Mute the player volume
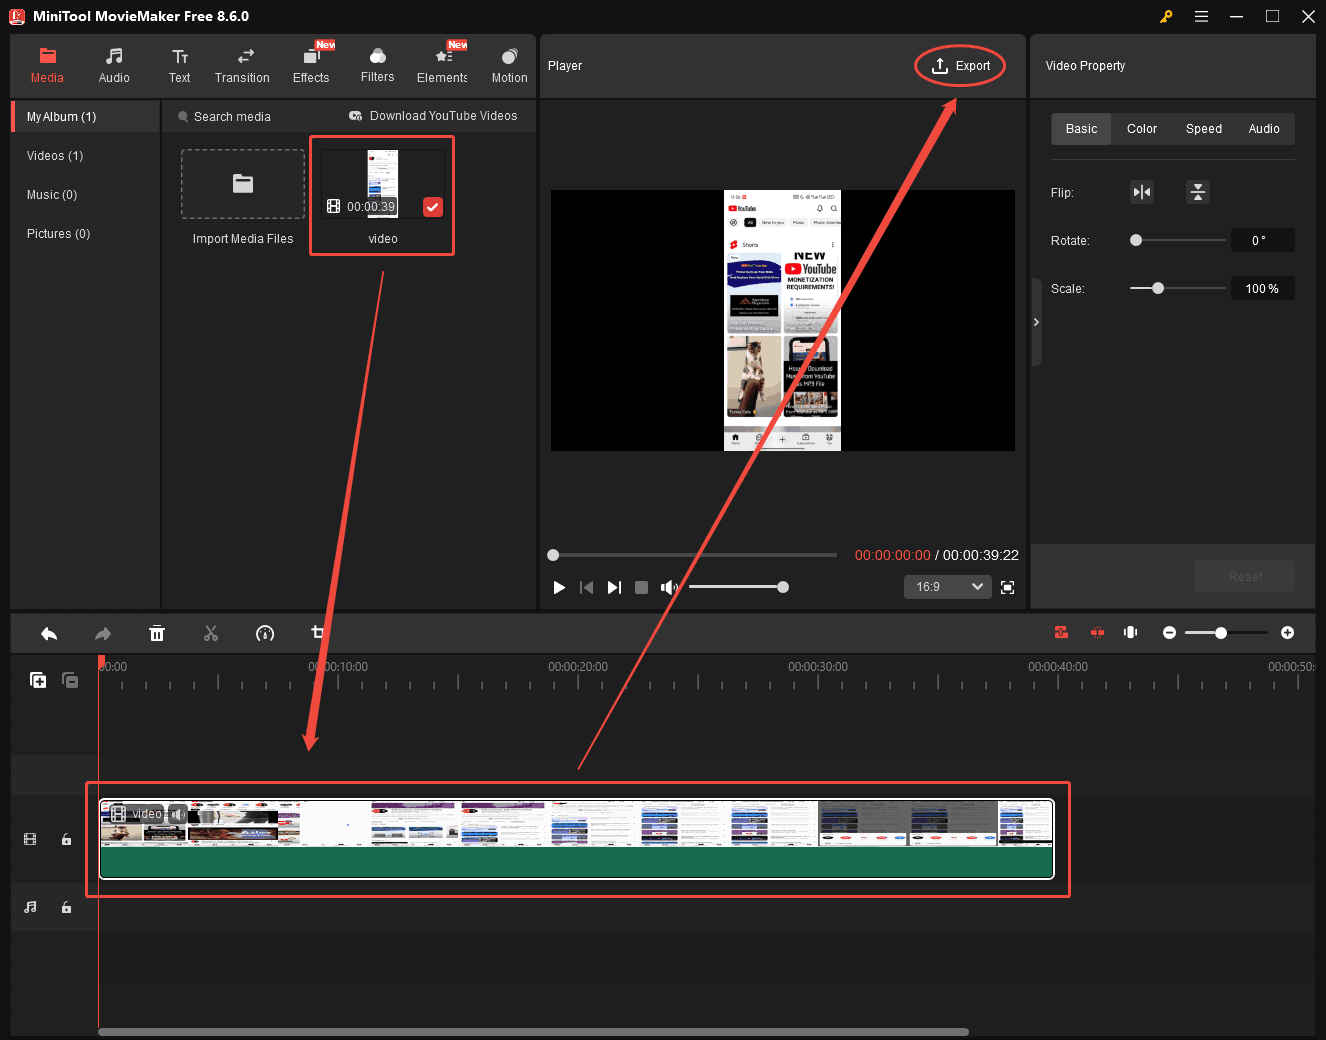This screenshot has width=1326, height=1040. 669,587
